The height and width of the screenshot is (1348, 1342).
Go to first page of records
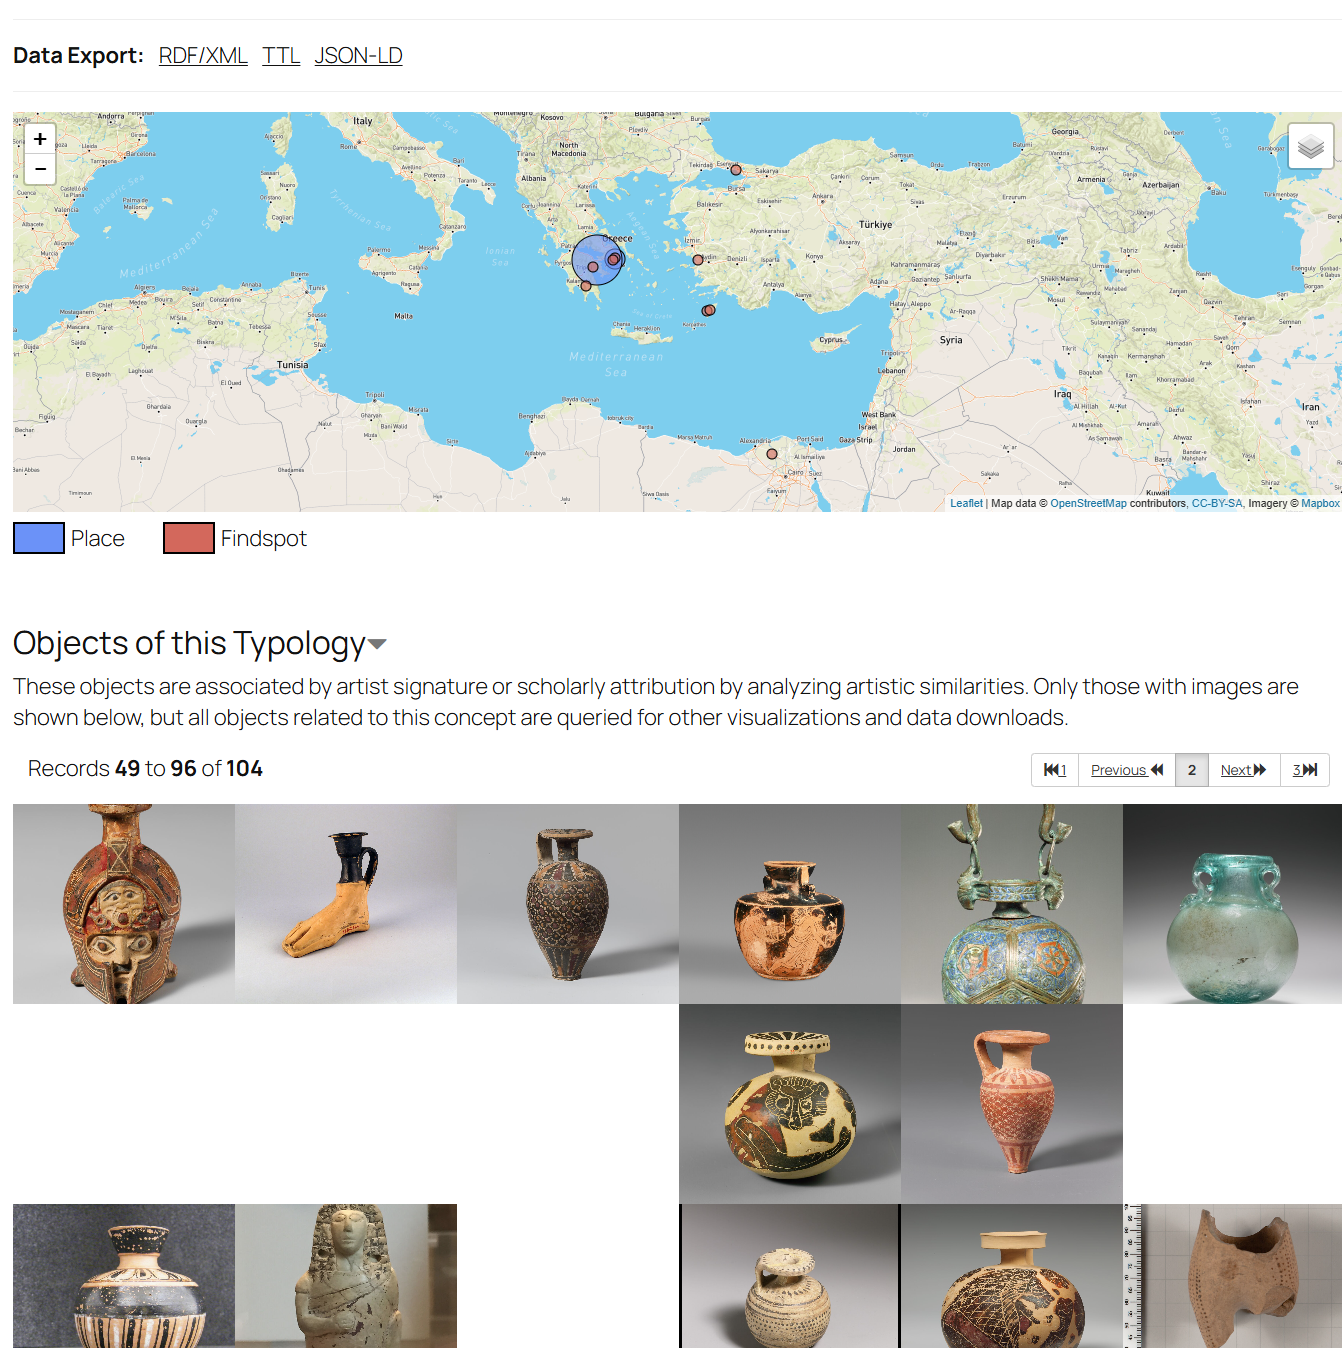pos(1055,770)
